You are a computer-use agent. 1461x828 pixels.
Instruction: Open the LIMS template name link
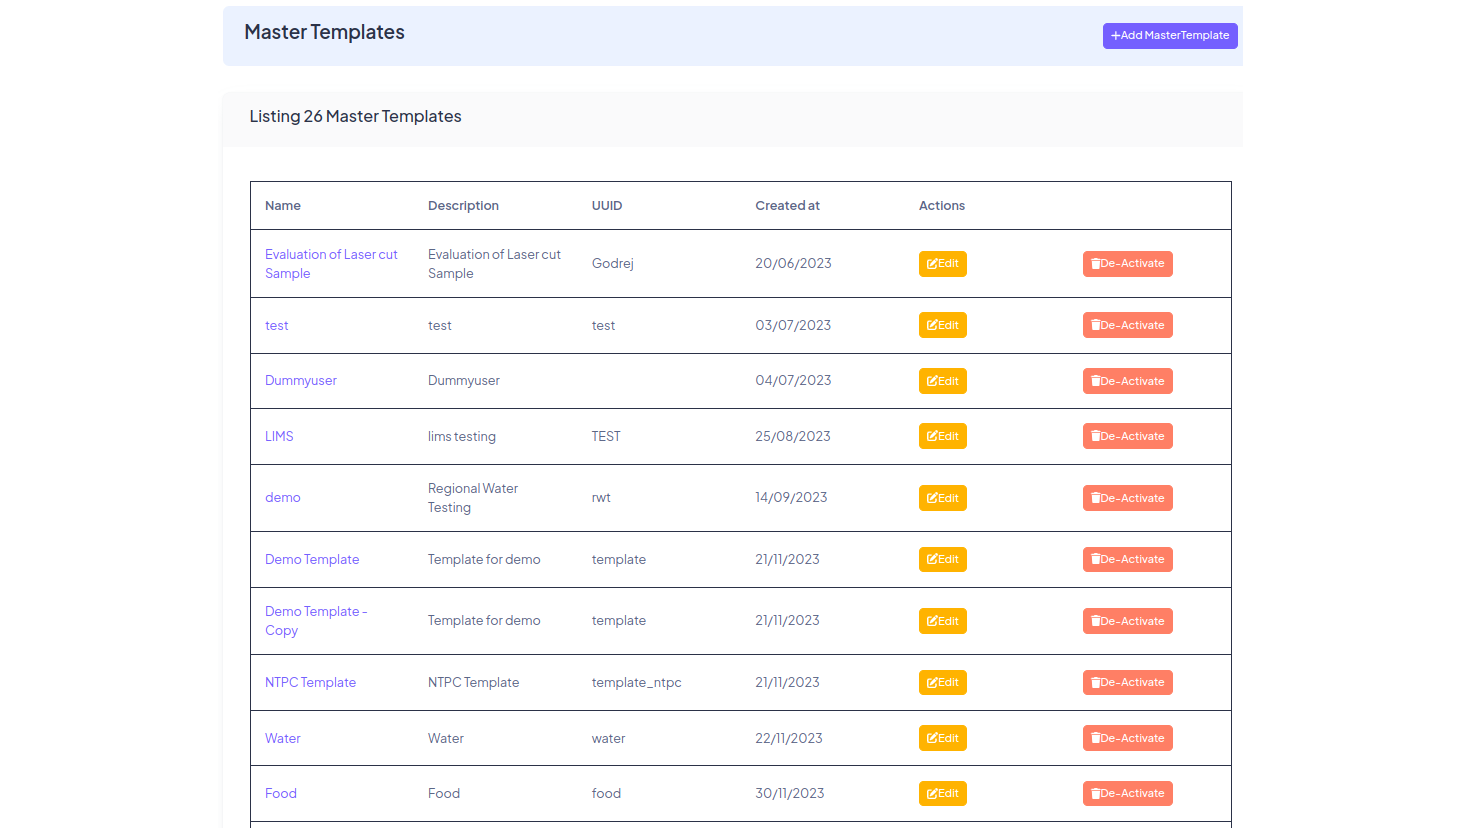click(x=279, y=437)
